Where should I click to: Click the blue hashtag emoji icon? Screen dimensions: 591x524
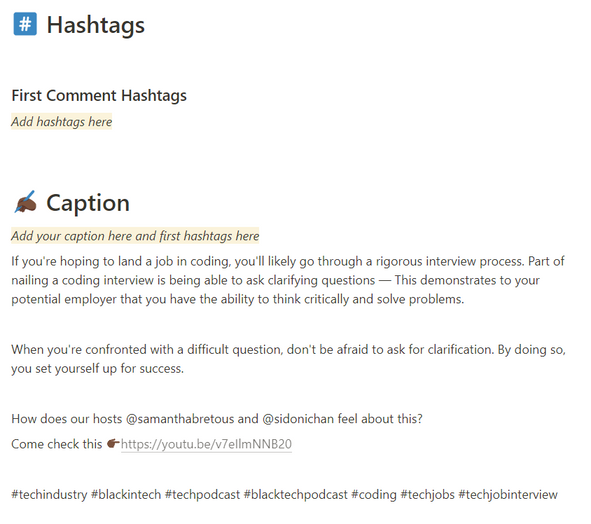tap(25, 24)
